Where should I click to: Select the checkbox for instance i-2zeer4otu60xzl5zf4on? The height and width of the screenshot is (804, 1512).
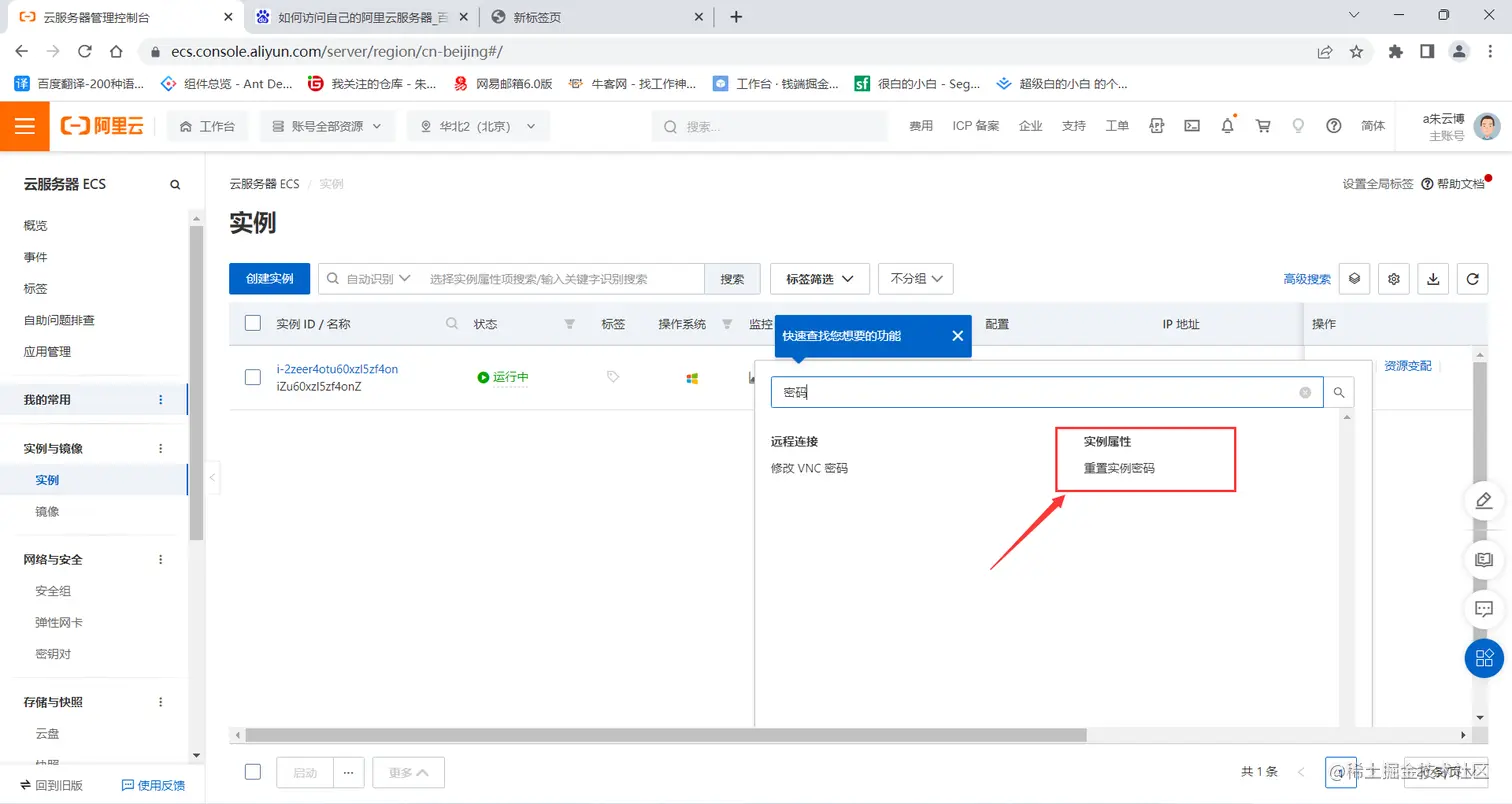pyautogui.click(x=253, y=377)
